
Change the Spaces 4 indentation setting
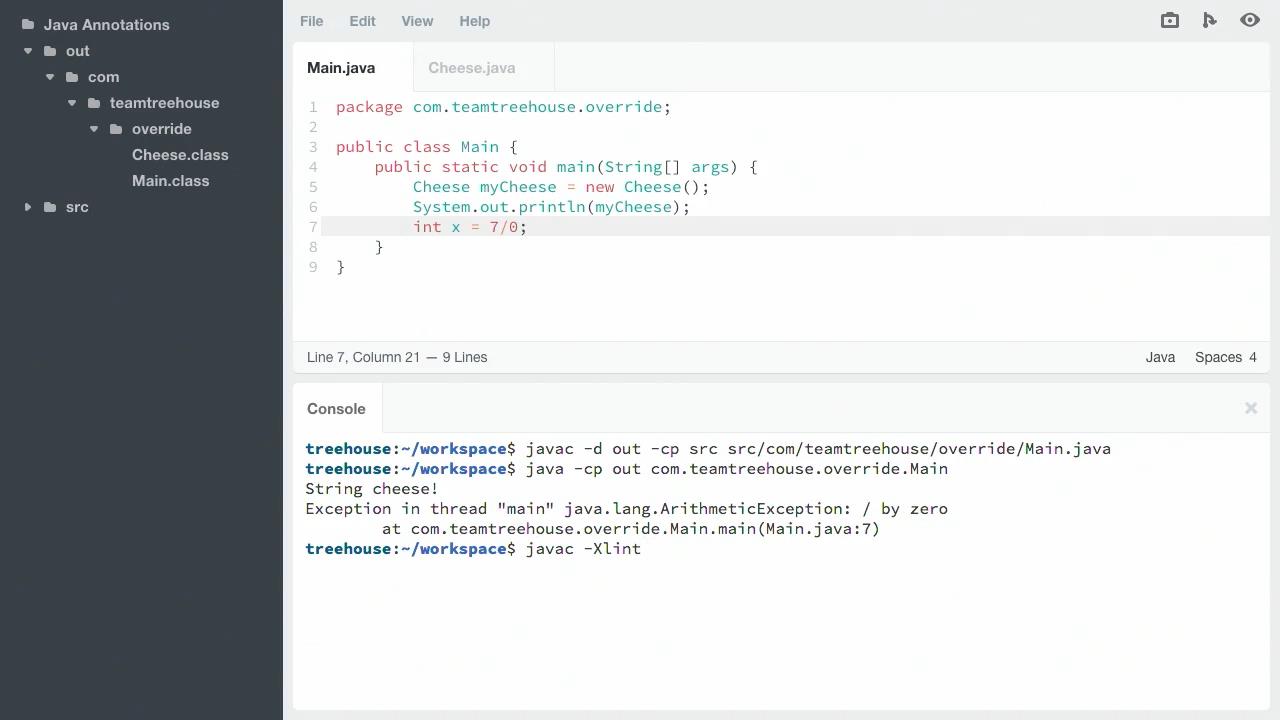click(1226, 357)
